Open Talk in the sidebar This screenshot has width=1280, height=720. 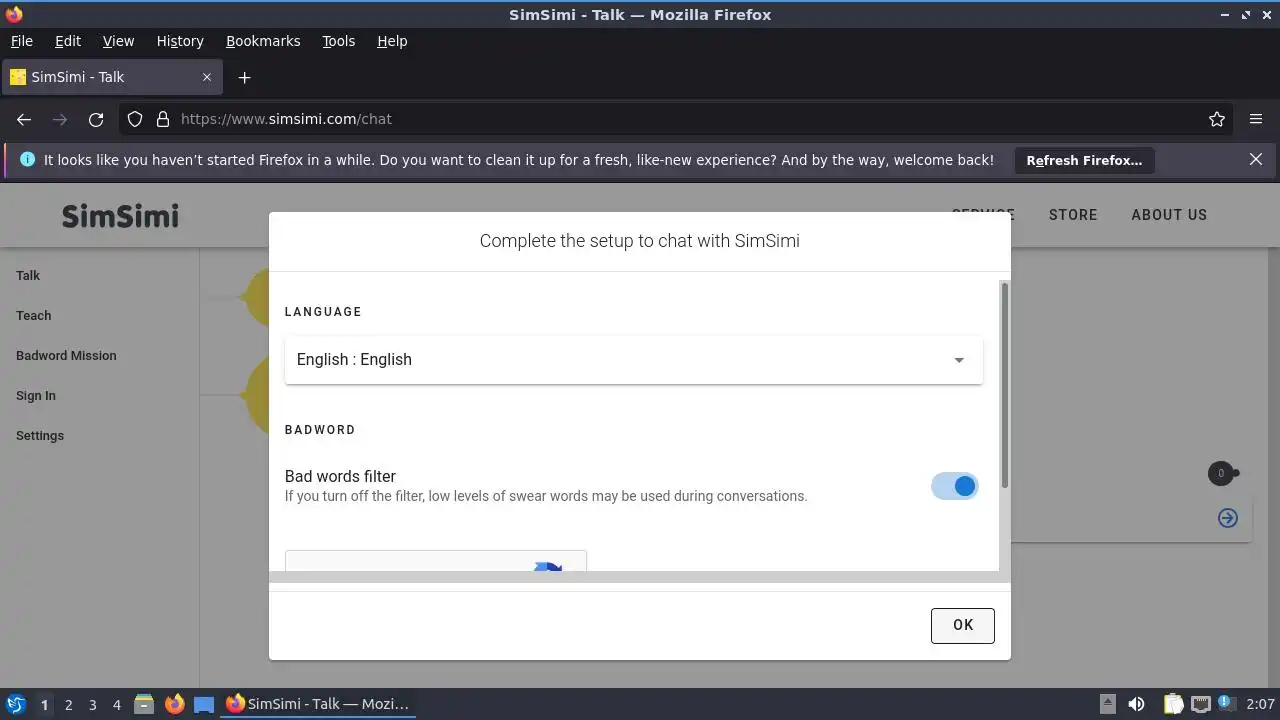click(28, 275)
